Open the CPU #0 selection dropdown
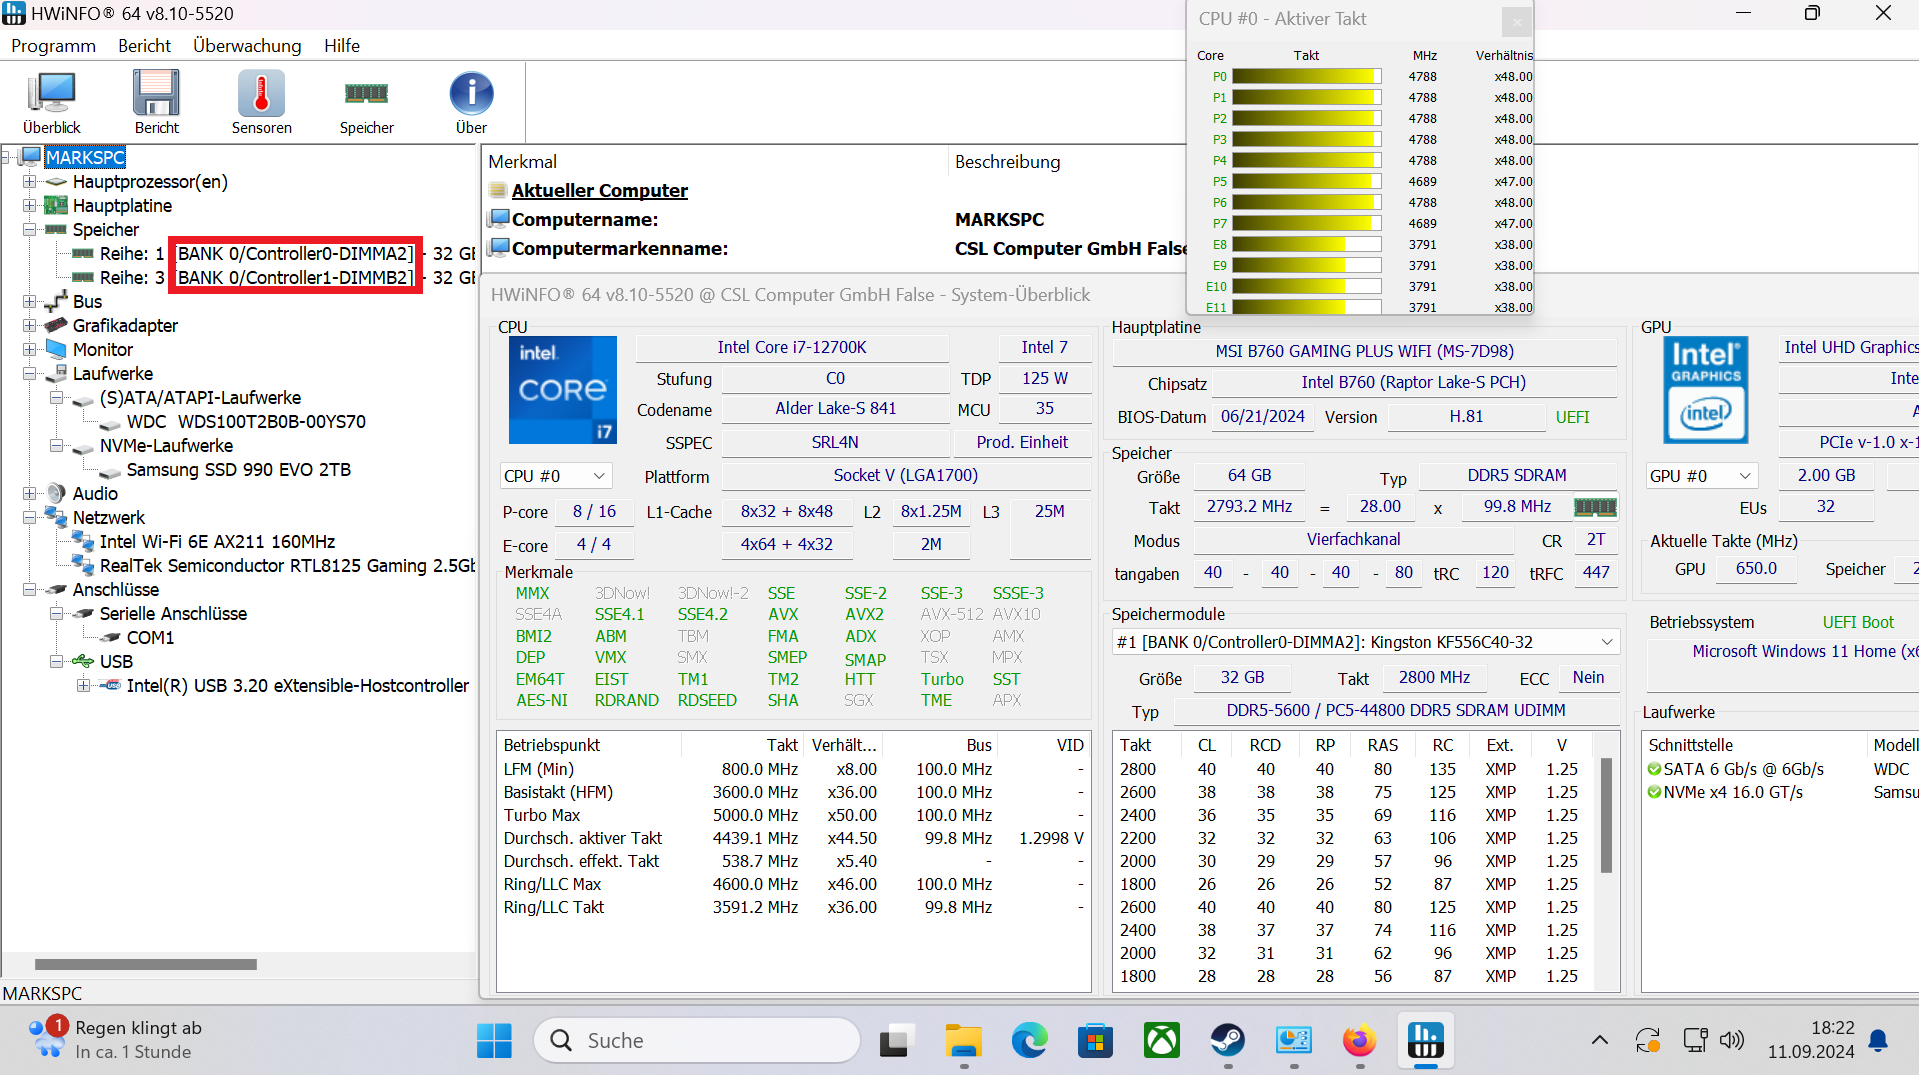Image resolution: width=1919 pixels, height=1075 pixels. [x=555, y=476]
